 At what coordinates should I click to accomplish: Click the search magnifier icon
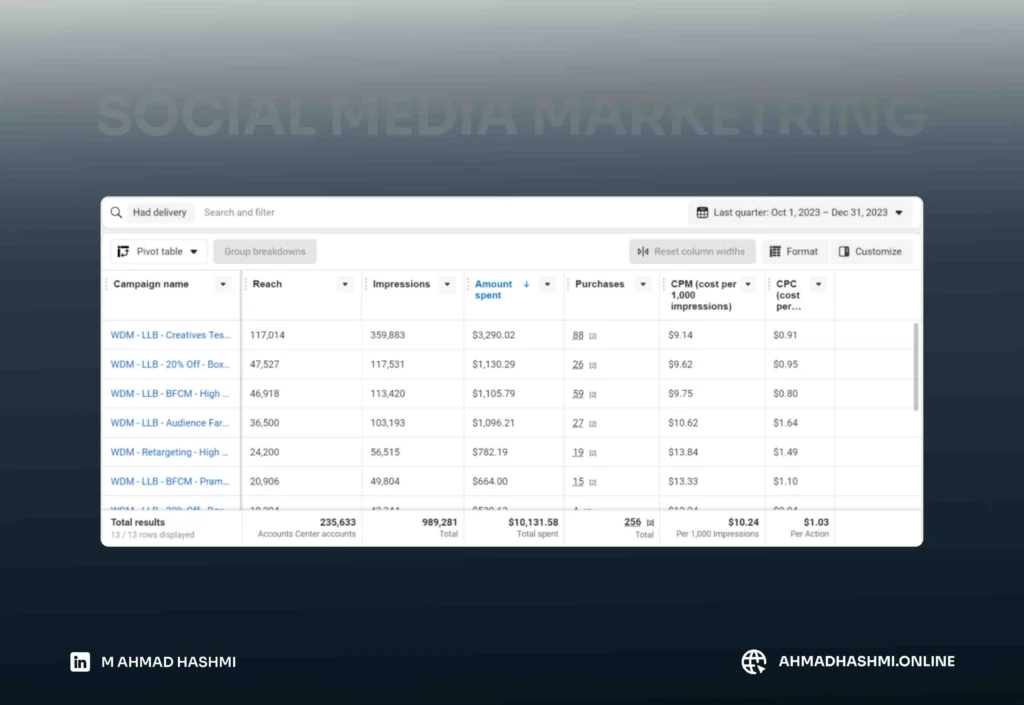click(x=117, y=212)
